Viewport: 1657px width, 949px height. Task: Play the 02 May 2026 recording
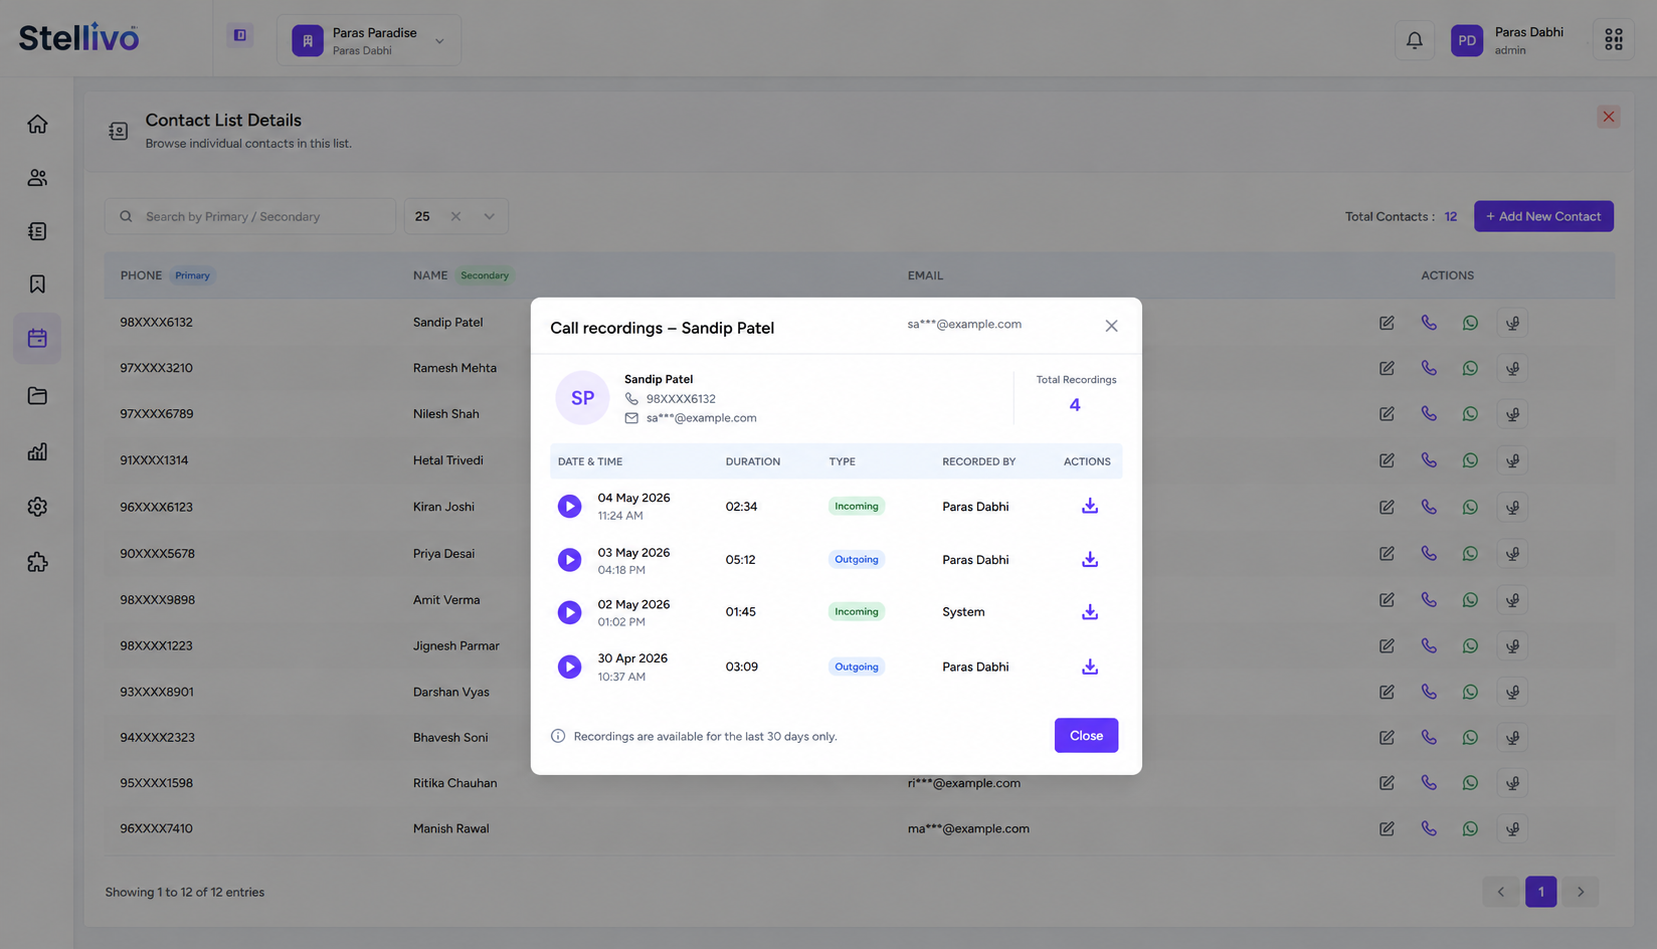[569, 612]
